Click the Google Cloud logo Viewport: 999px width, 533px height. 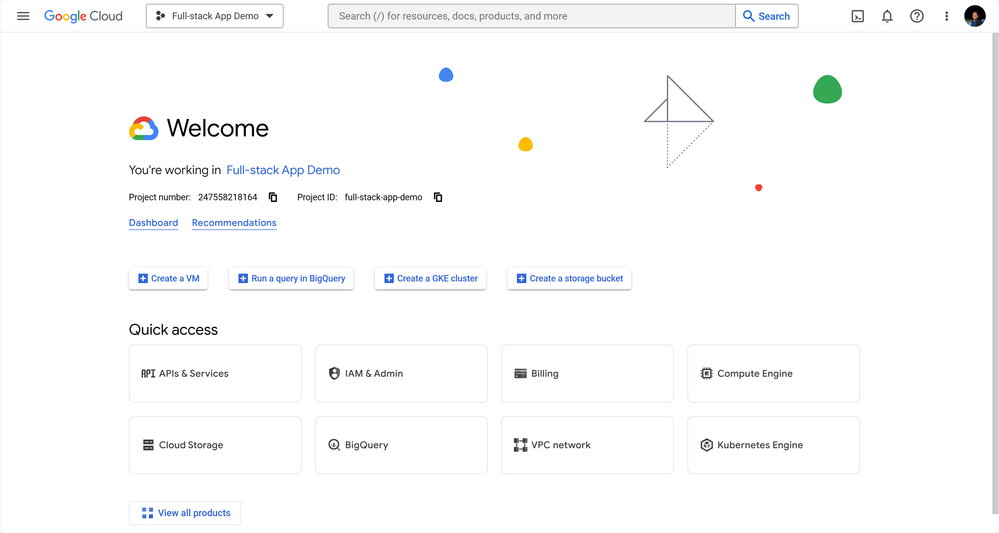tap(83, 16)
